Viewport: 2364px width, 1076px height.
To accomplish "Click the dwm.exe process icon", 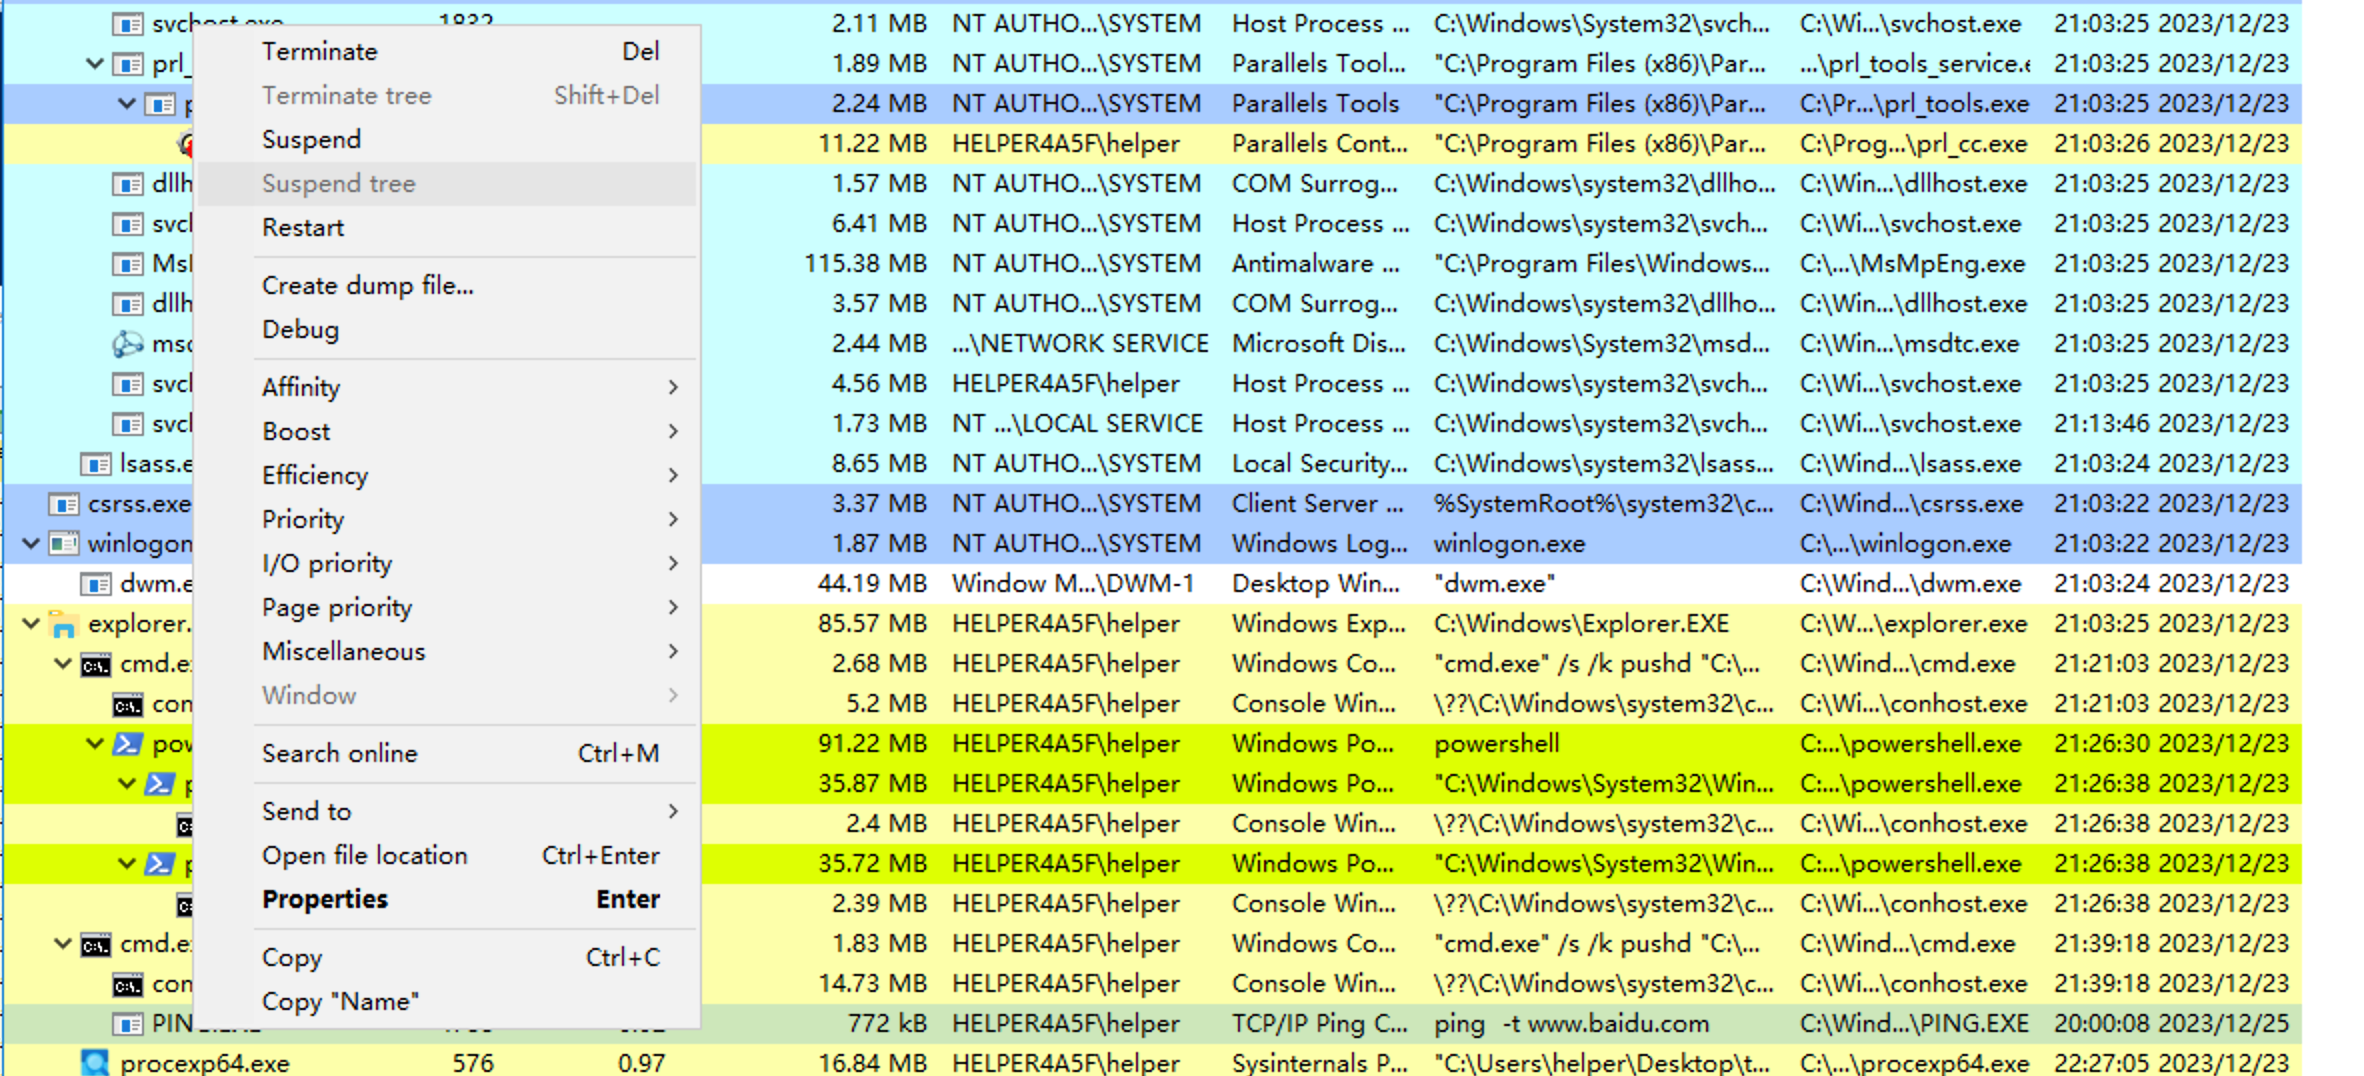I will (x=95, y=584).
